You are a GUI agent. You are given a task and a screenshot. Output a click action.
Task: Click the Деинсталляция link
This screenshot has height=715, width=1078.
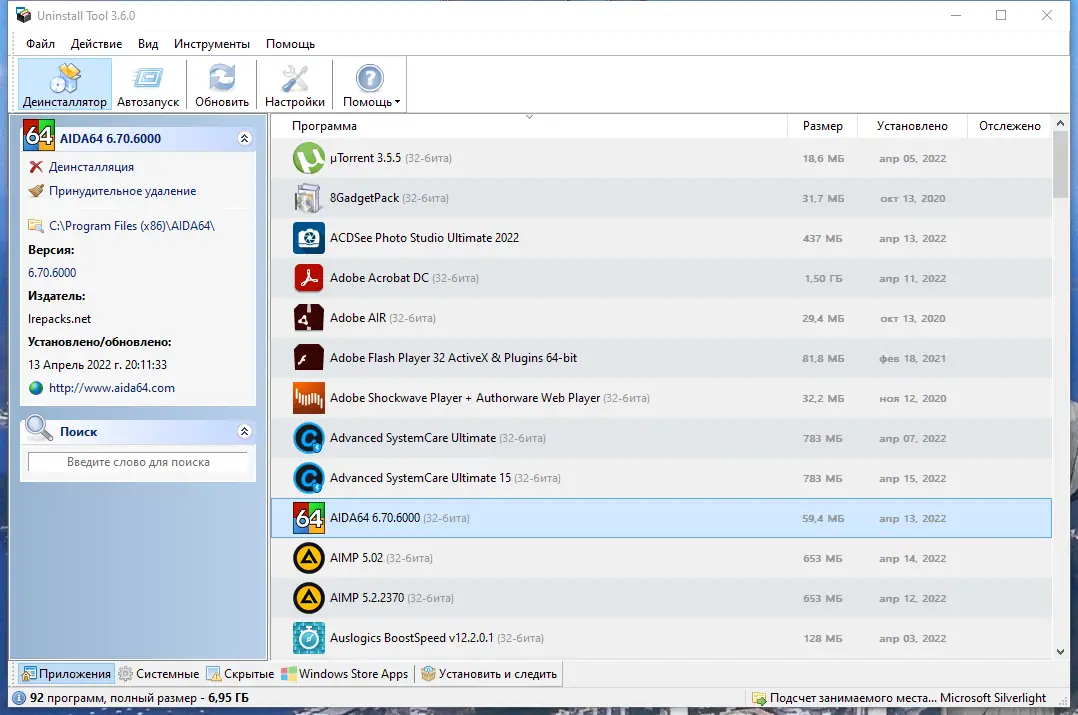[x=91, y=167]
